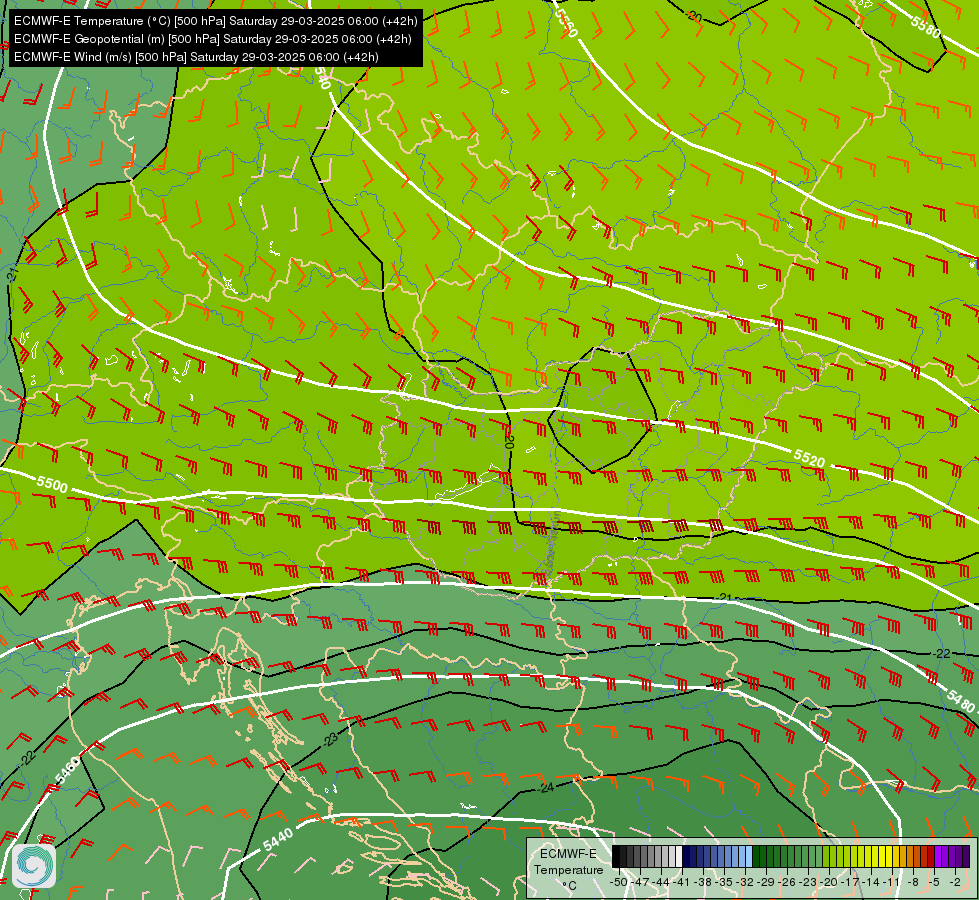The width and height of the screenshot is (979, 900).
Task: Click the 5440 geopotential contour label
Action: (x=278, y=839)
